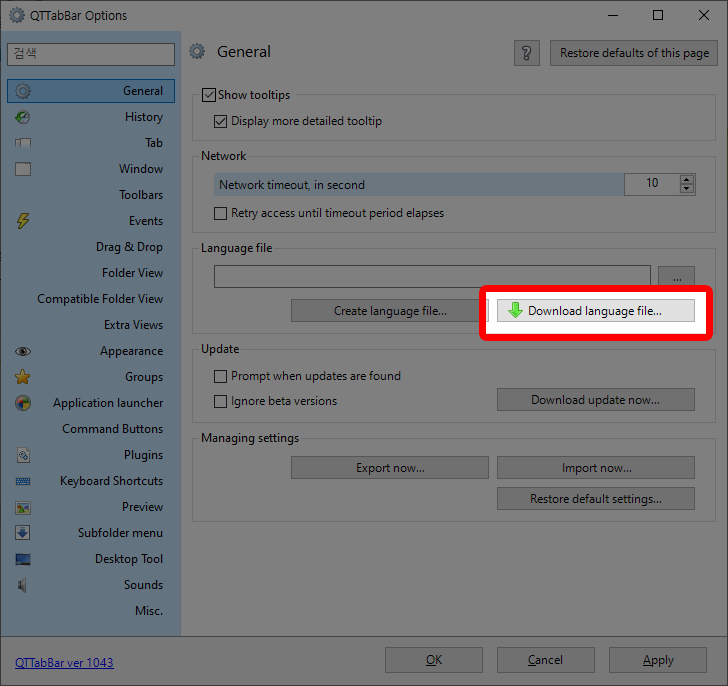Click the Tab icon in sidebar
This screenshot has height=686, width=728.
[x=23, y=143]
